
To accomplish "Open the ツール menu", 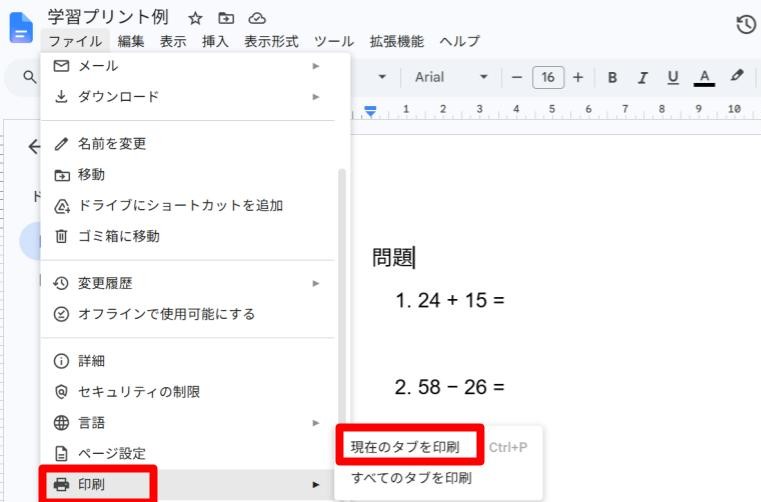I will pos(334,41).
